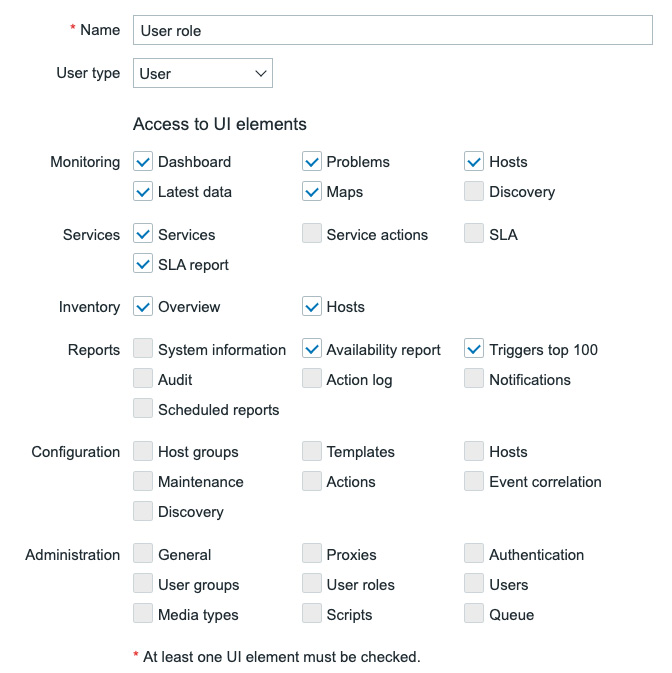This screenshot has width=672, height=673.
Task: Enable the Monitoring Discovery checkbox
Action: [x=474, y=191]
